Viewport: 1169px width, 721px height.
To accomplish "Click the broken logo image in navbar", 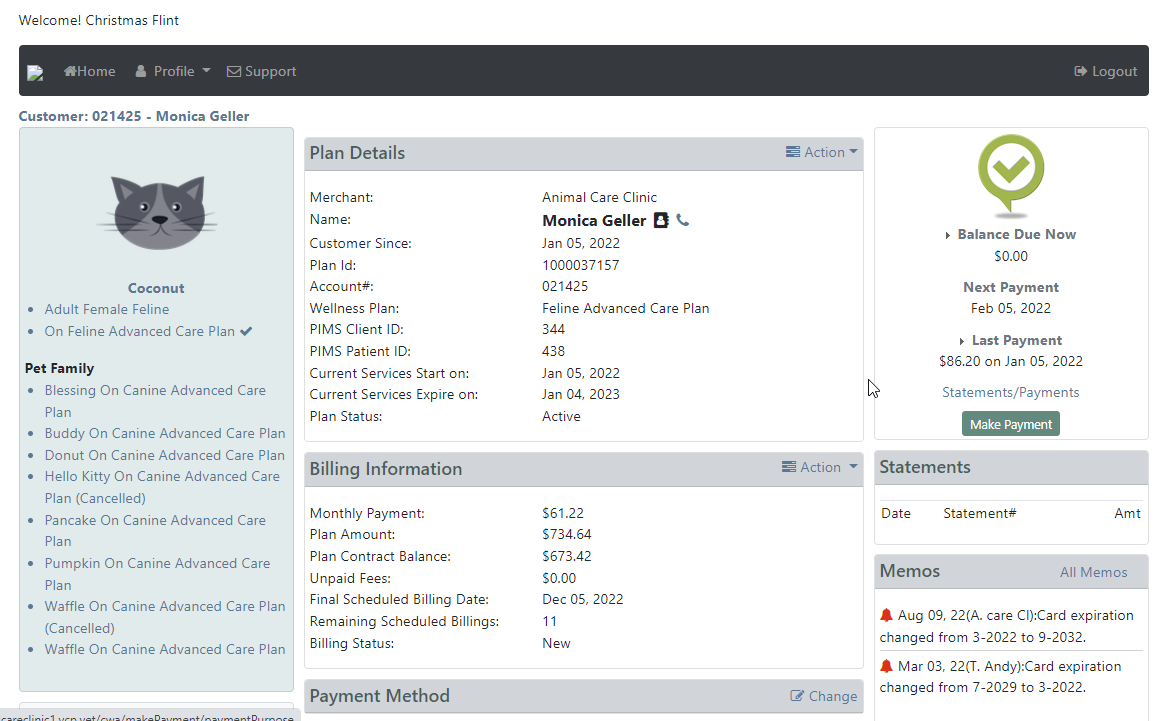I will [x=35, y=72].
